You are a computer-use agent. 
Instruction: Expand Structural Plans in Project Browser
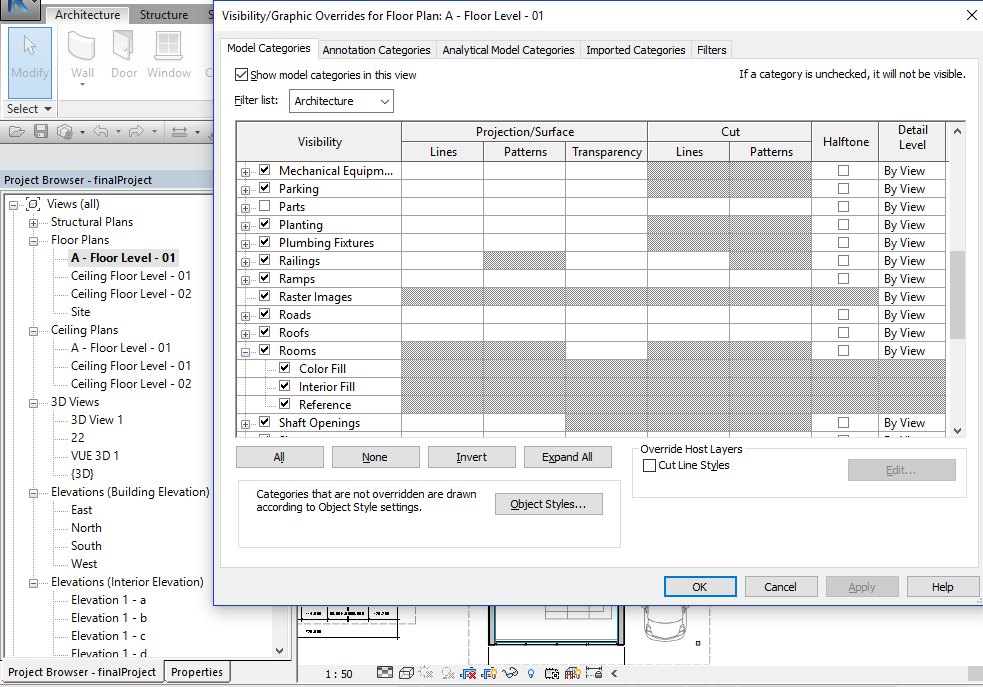33,223
